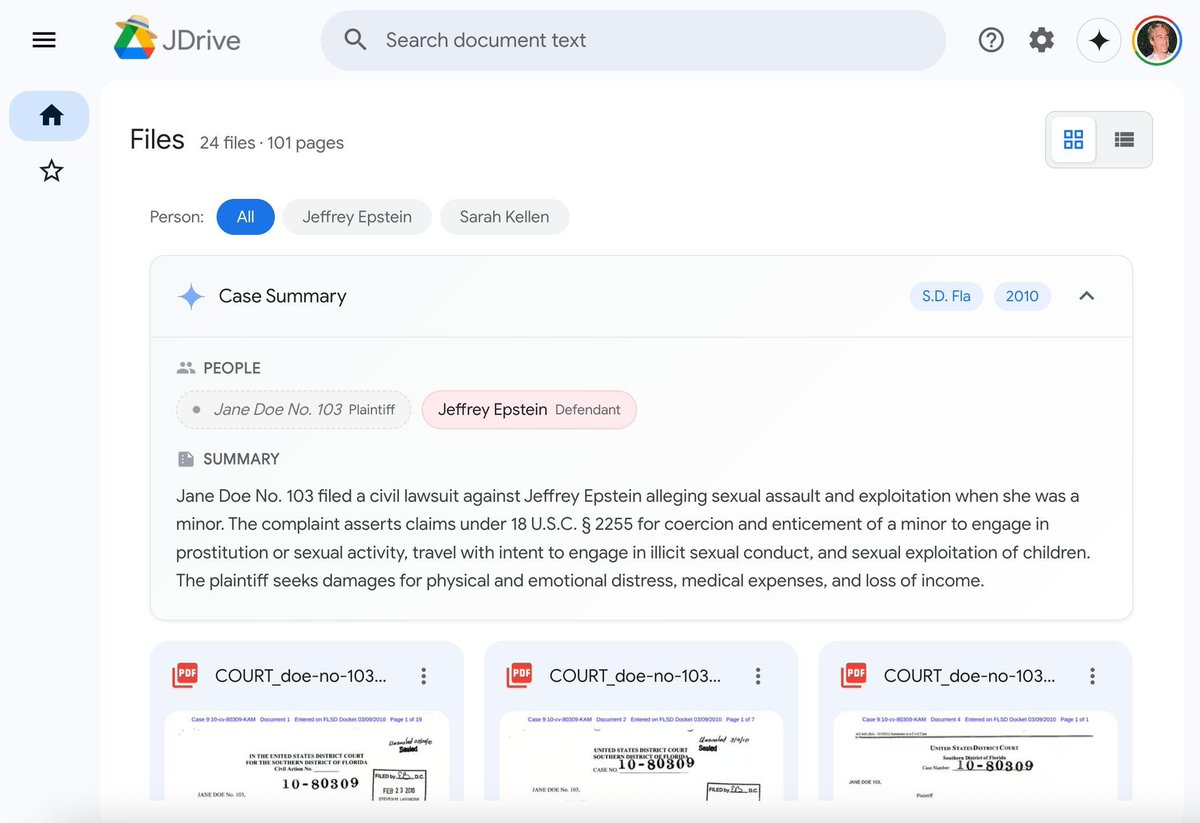Open Starred items in the sidebar
Image resolution: width=1200 pixels, height=823 pixels.
pos(51,171)
